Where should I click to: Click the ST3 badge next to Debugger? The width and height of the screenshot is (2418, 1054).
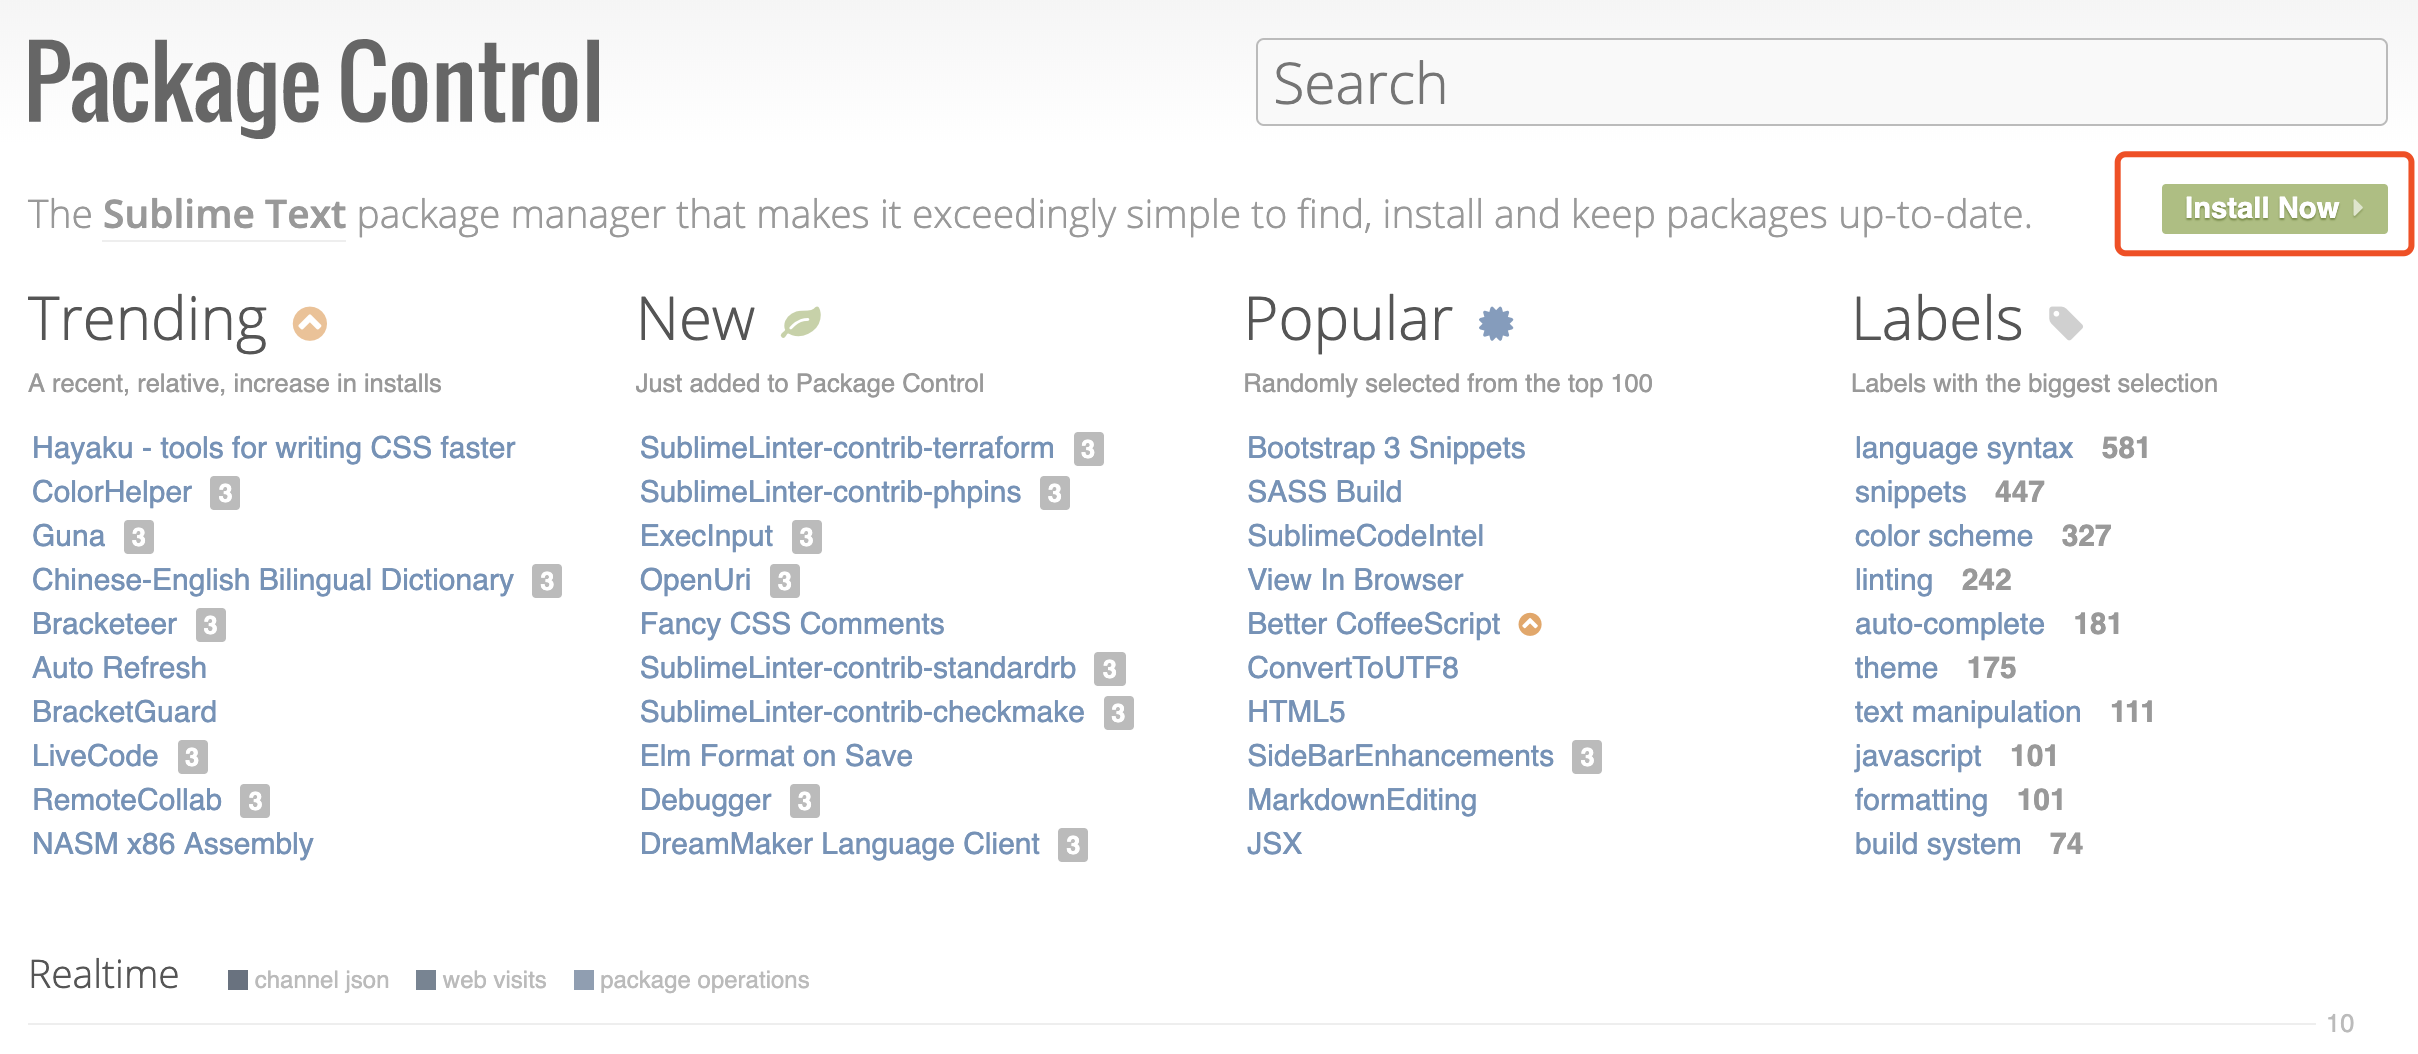(x=805, y=801)
